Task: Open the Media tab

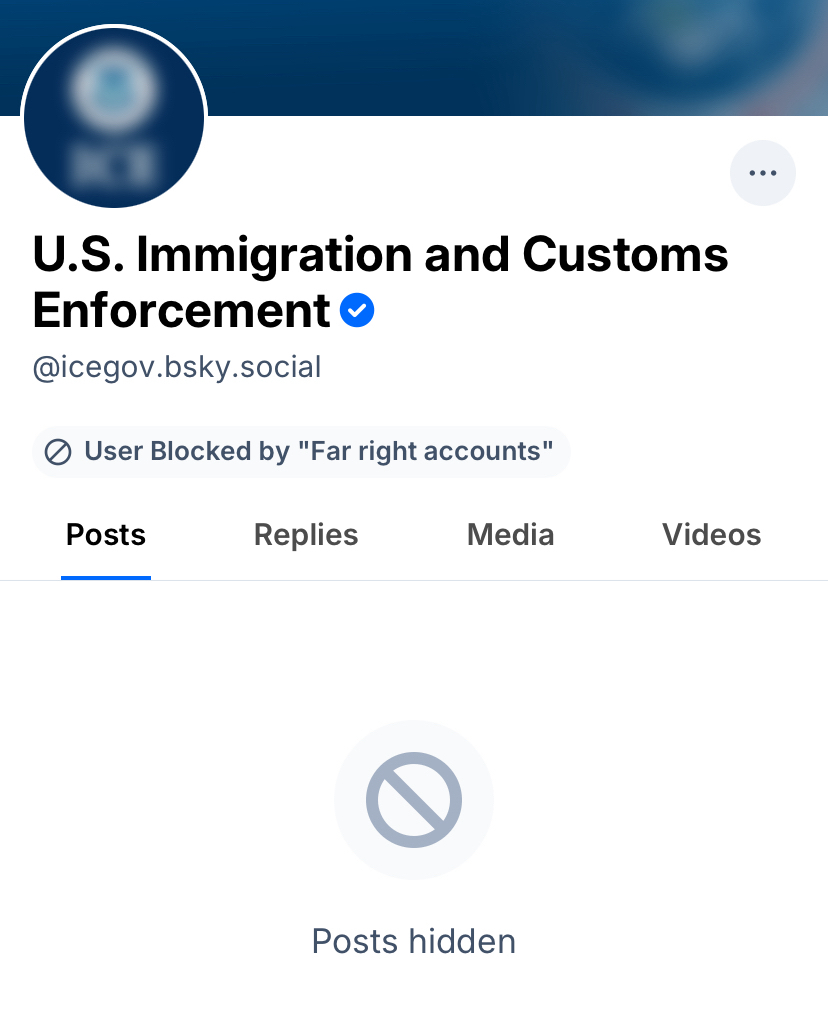Action: click(510, 535)
